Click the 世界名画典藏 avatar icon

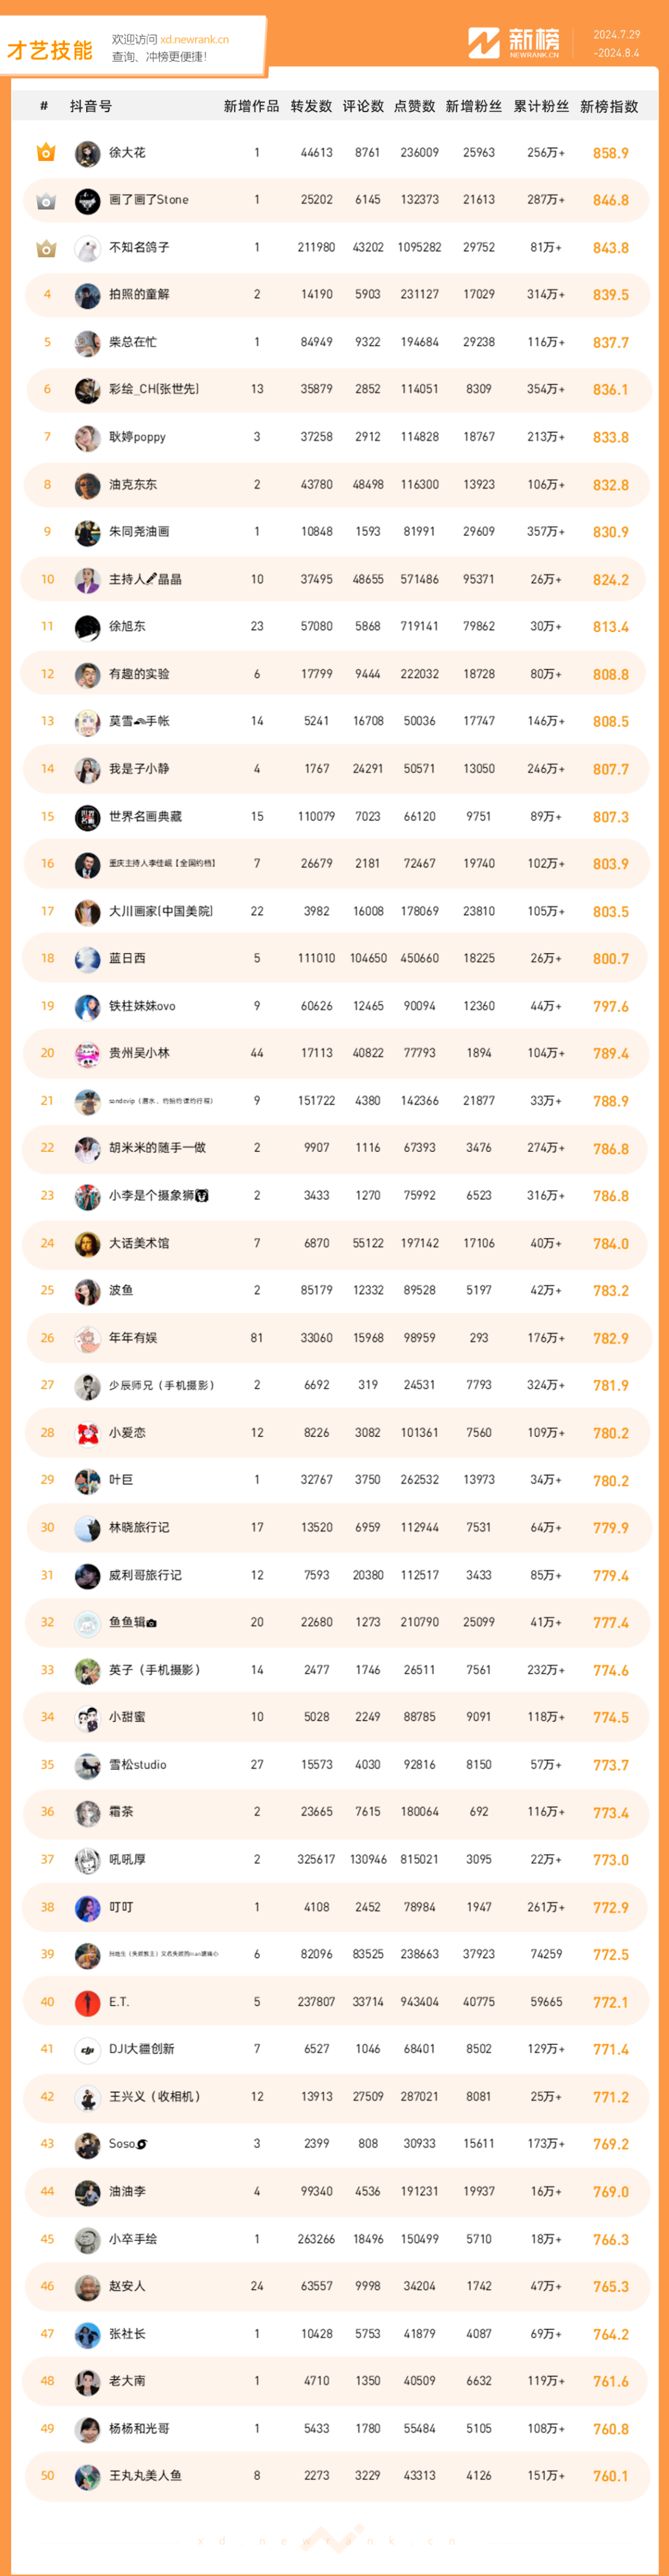(x=88, y=817)
